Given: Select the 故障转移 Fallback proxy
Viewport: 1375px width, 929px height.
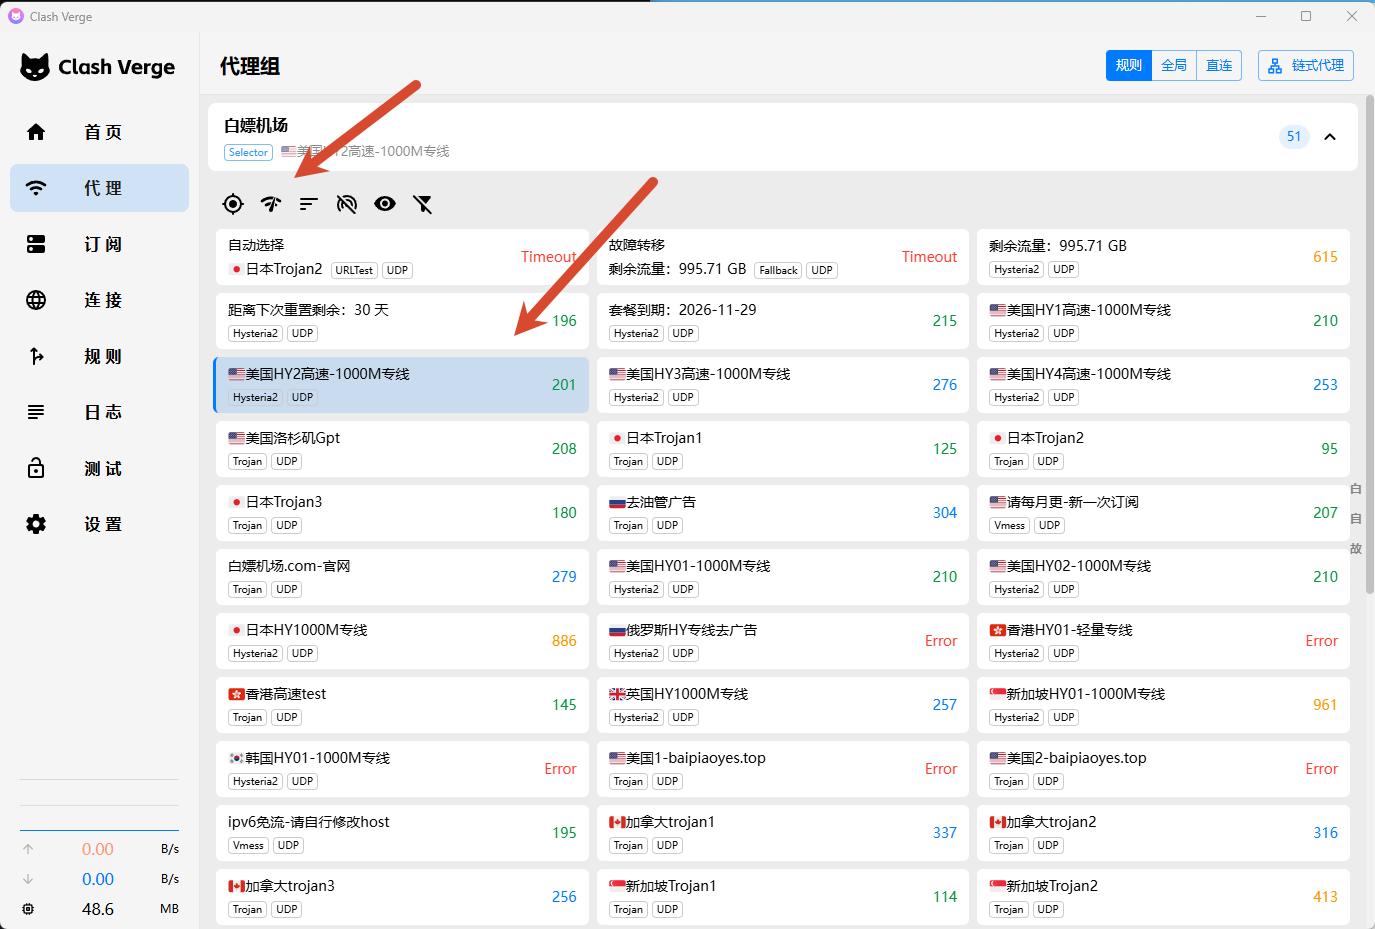Looking at the screenshot, I should (x=783, y=257).
